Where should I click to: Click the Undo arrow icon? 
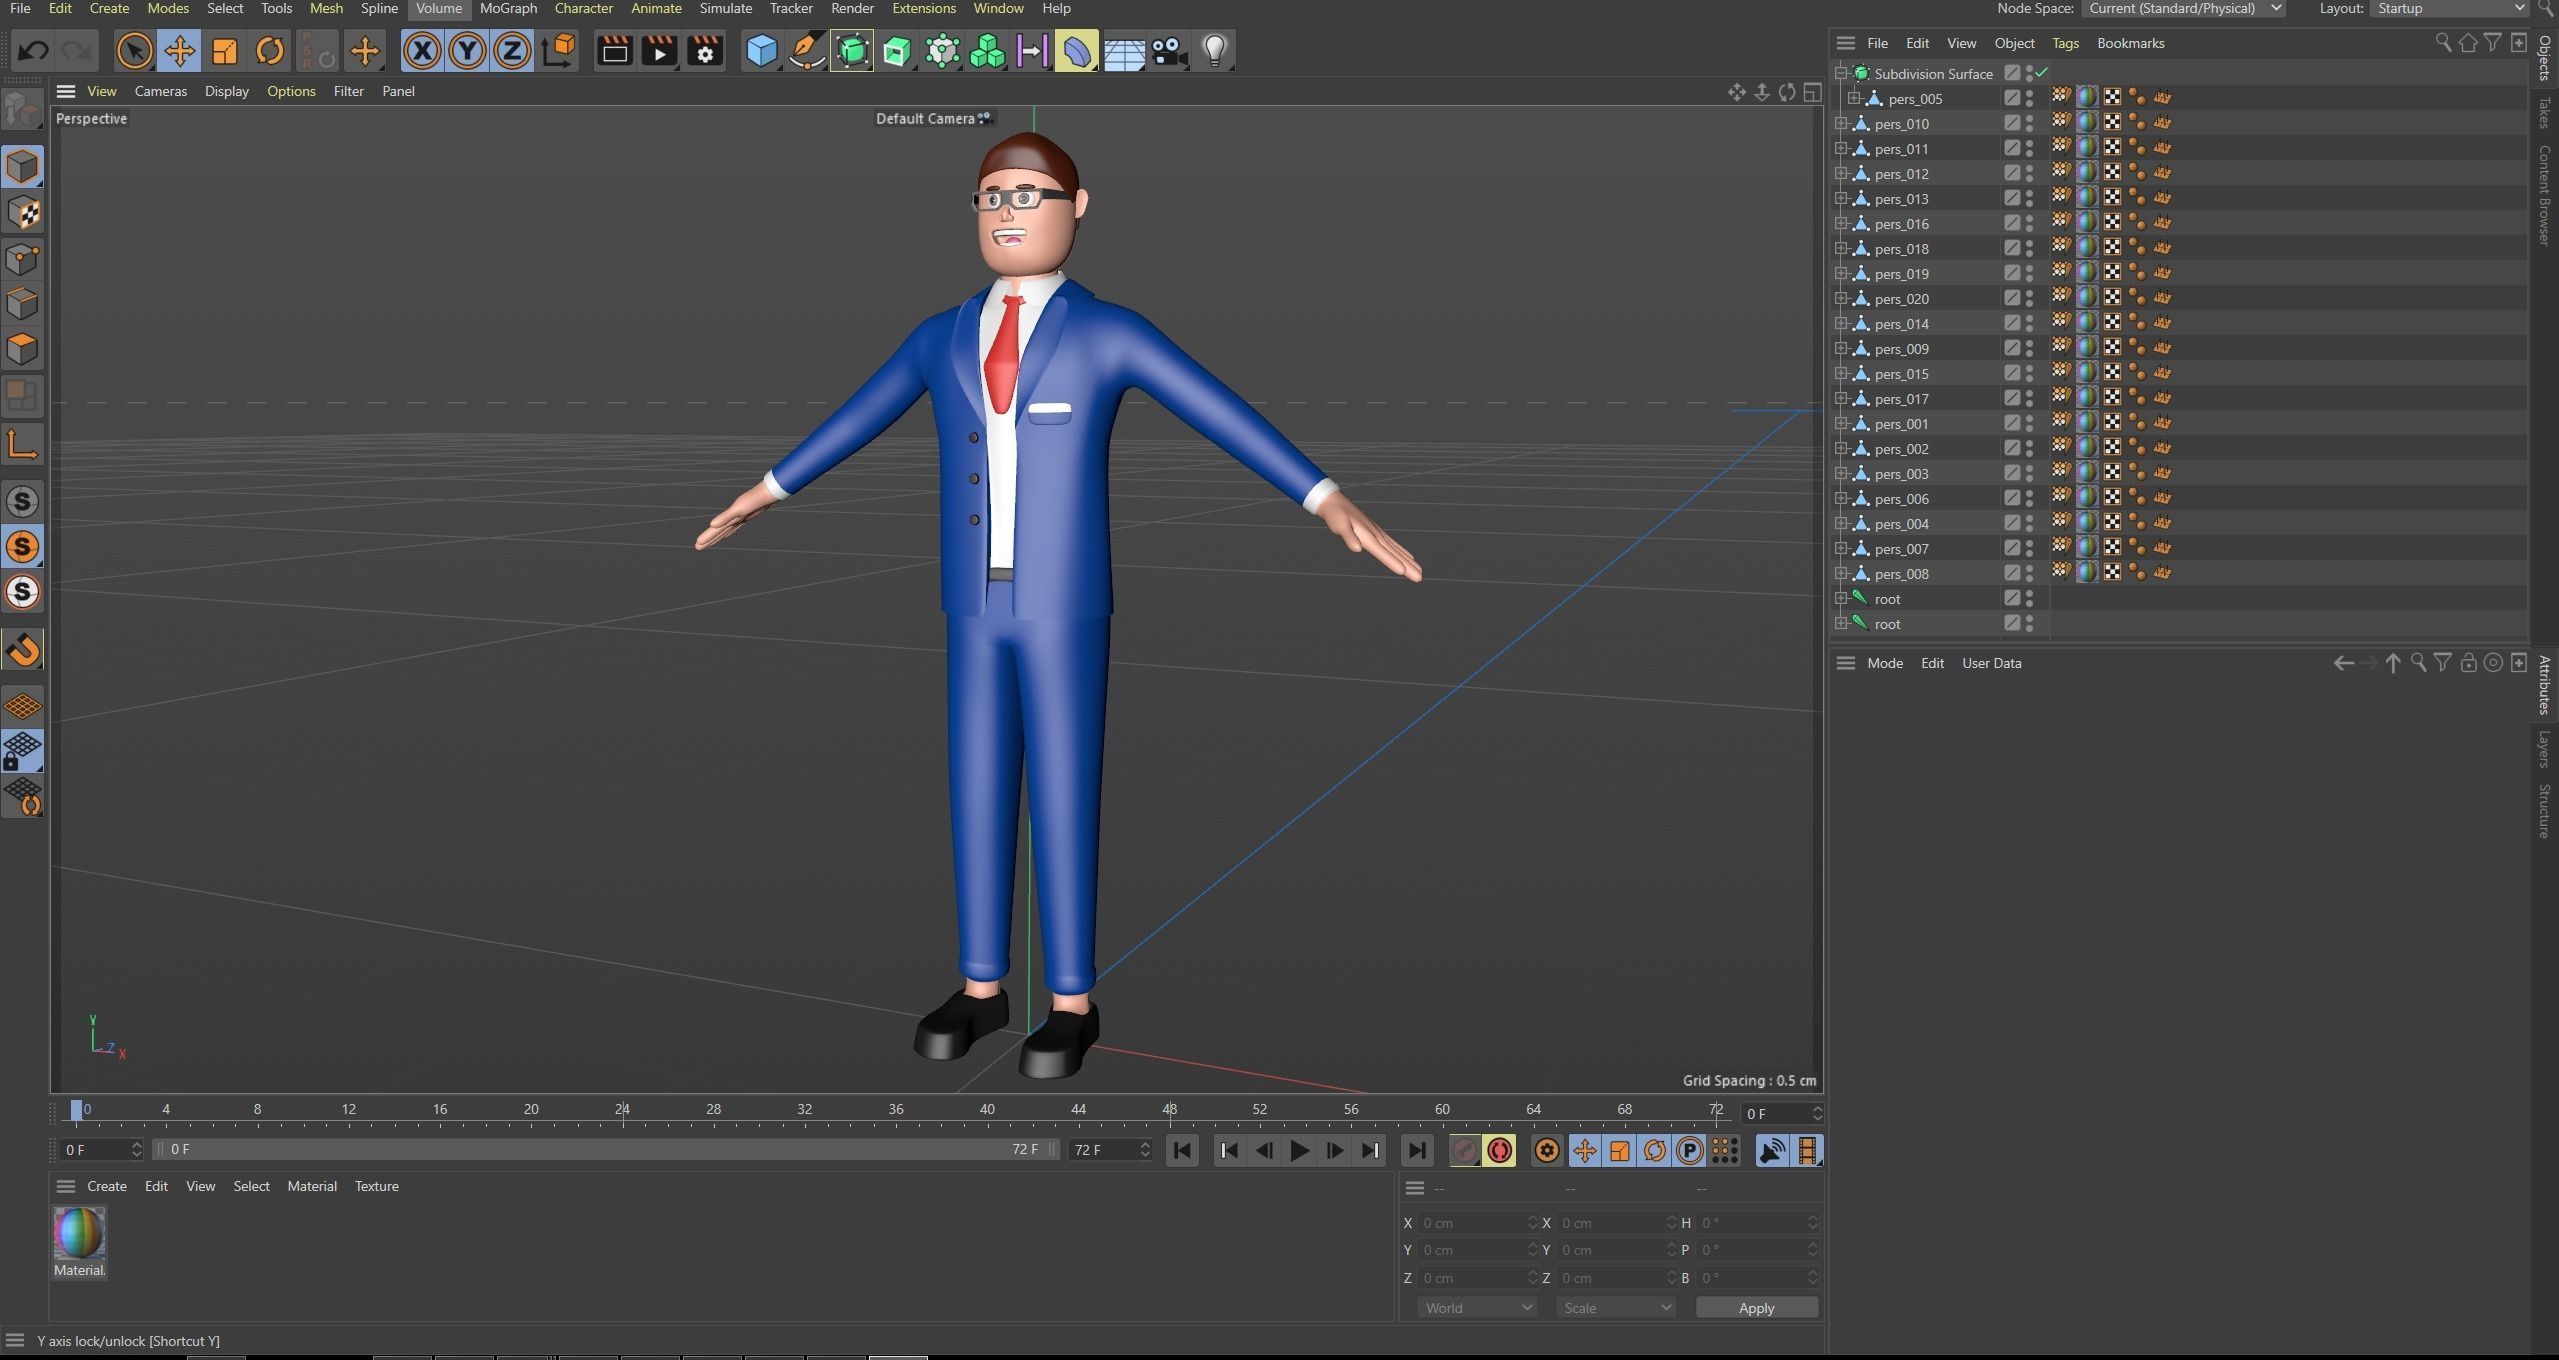click(x=34, y=51)
